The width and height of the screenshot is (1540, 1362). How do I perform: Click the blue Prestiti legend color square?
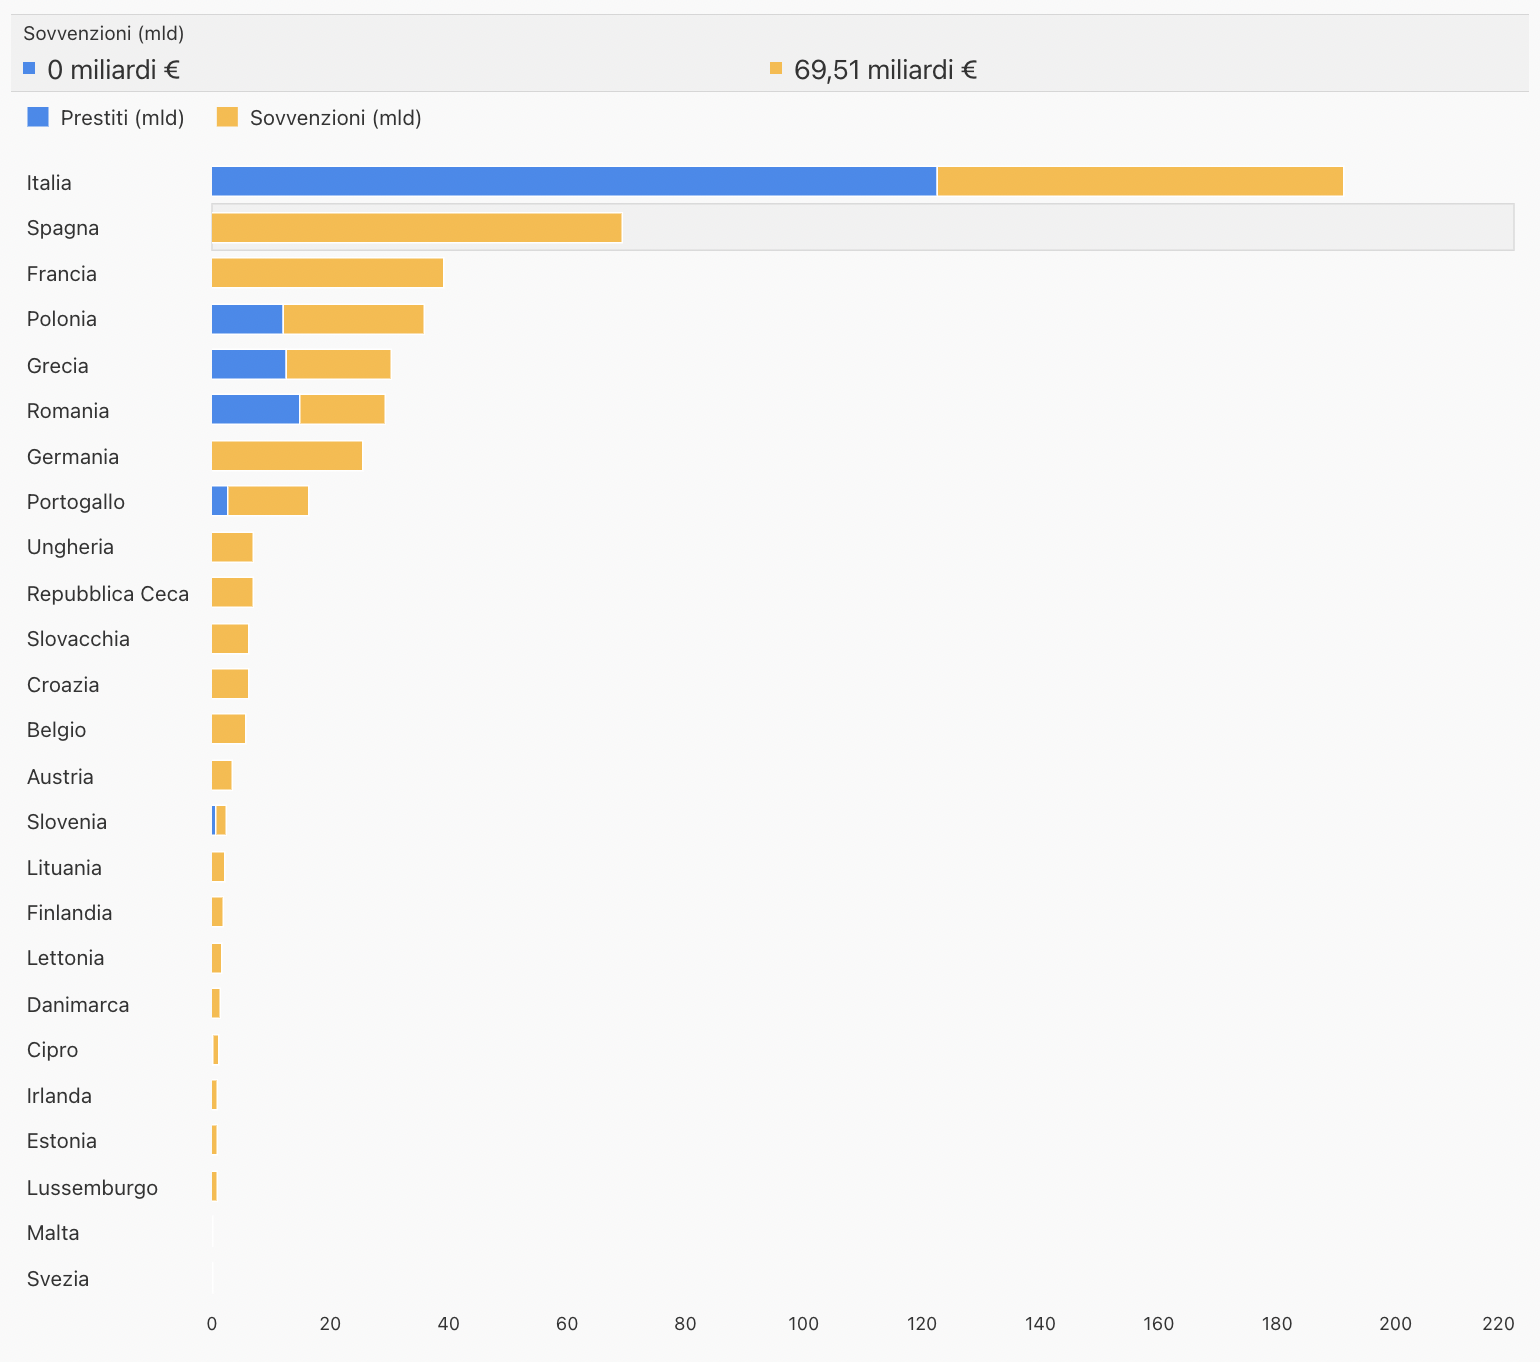coord(38,117)
